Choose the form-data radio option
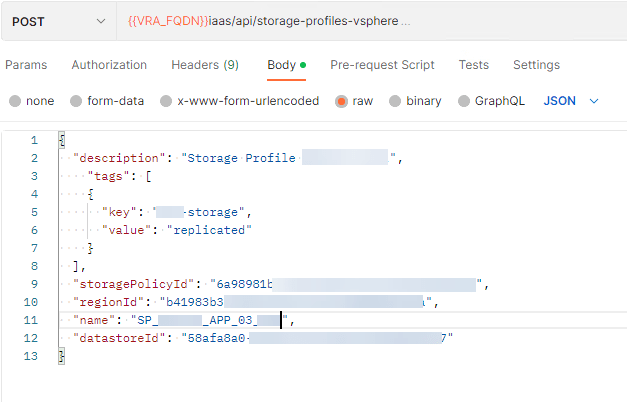 [x=76, y=101]
